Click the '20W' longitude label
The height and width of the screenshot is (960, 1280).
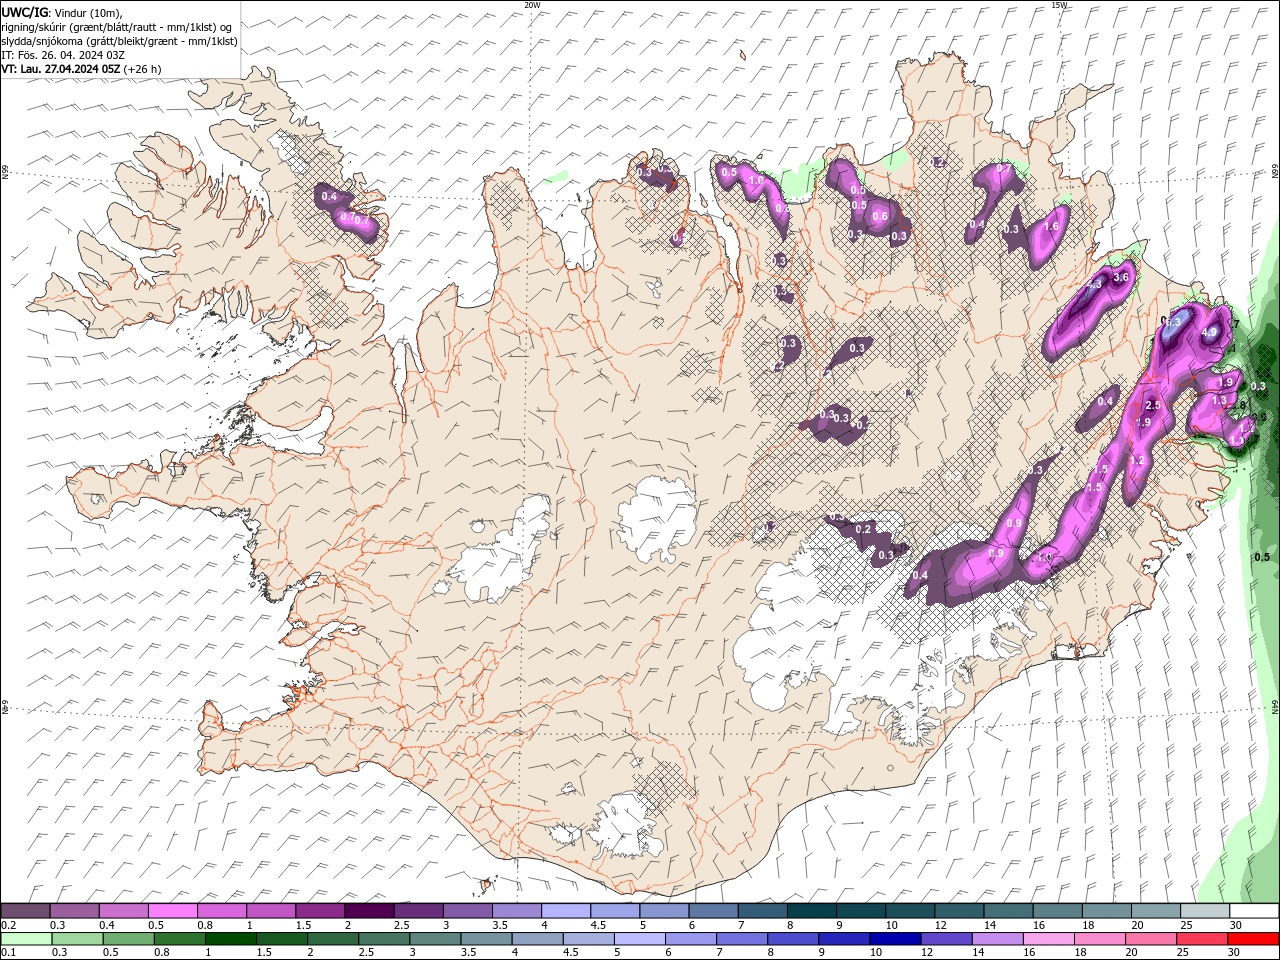point(532,5)
